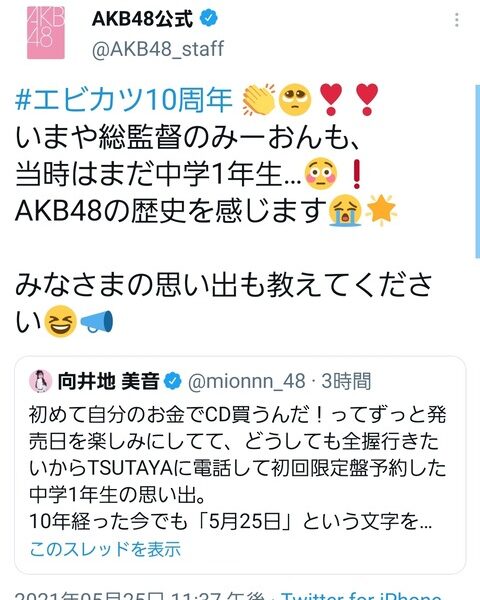480x600 pixels.
Task: Tap the laughing face emoji
Action: point(60,321)
